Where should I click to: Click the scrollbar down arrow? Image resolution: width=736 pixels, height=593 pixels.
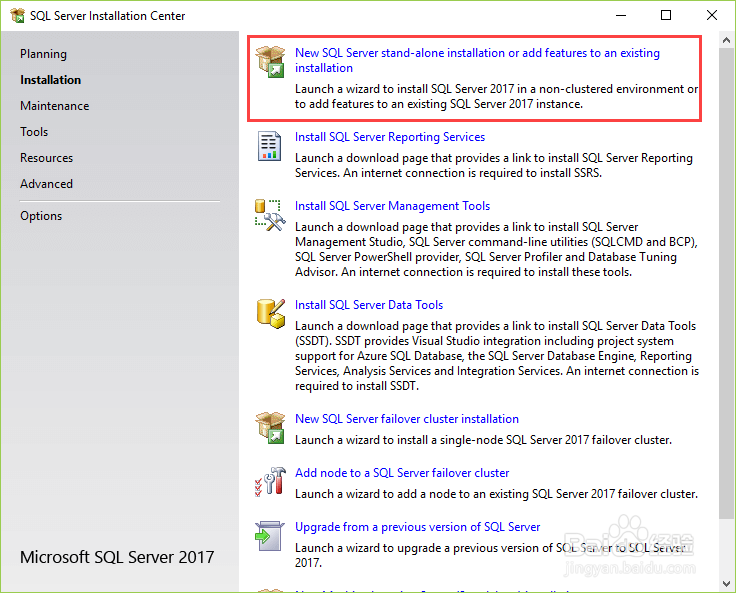coord(727,584)
